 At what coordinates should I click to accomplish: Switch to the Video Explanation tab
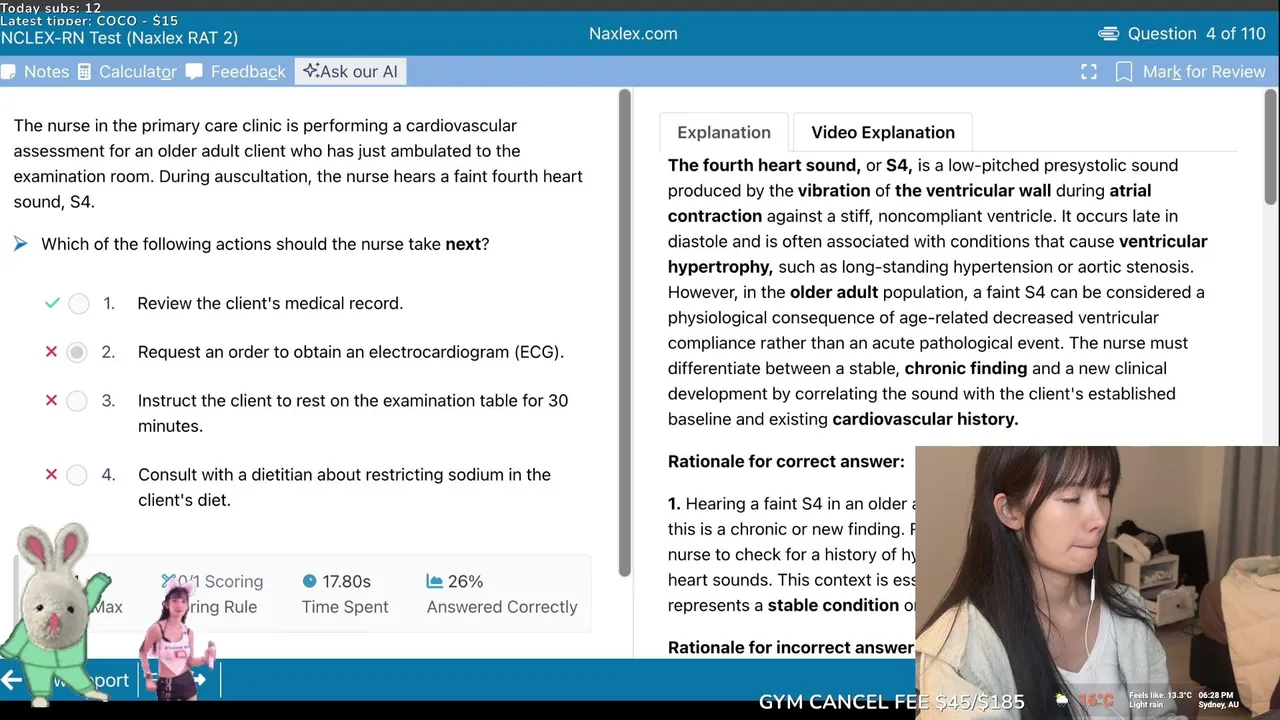click(x=883, y=132)
